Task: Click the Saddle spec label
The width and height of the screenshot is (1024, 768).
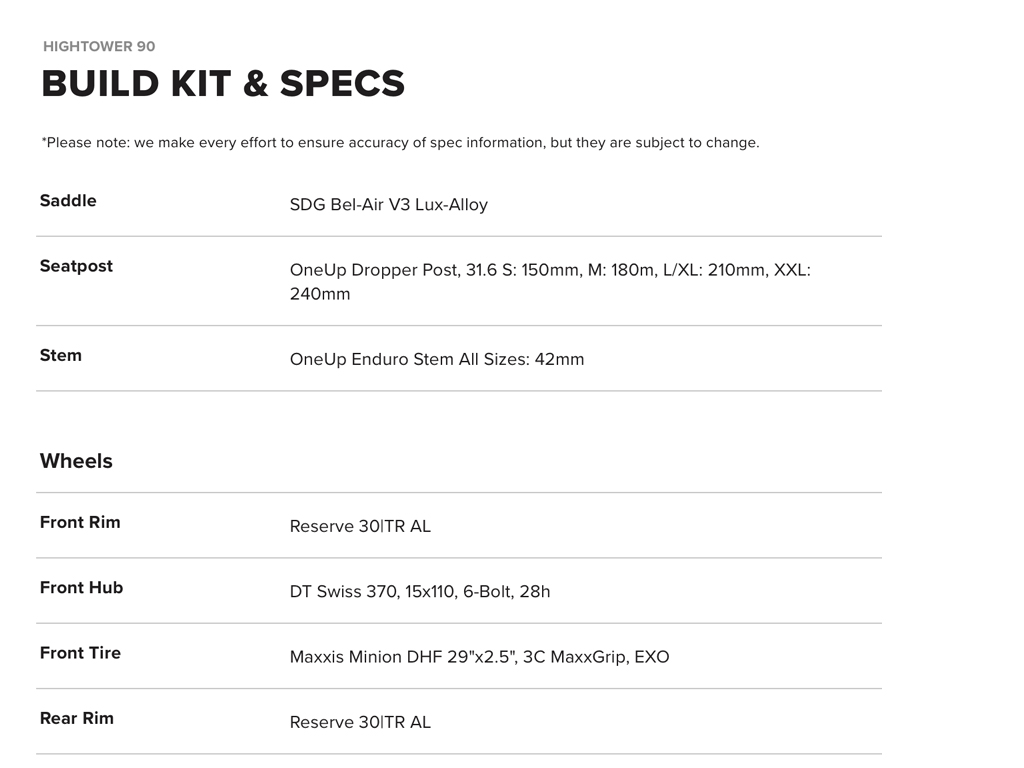Action: tap(68, 201)
